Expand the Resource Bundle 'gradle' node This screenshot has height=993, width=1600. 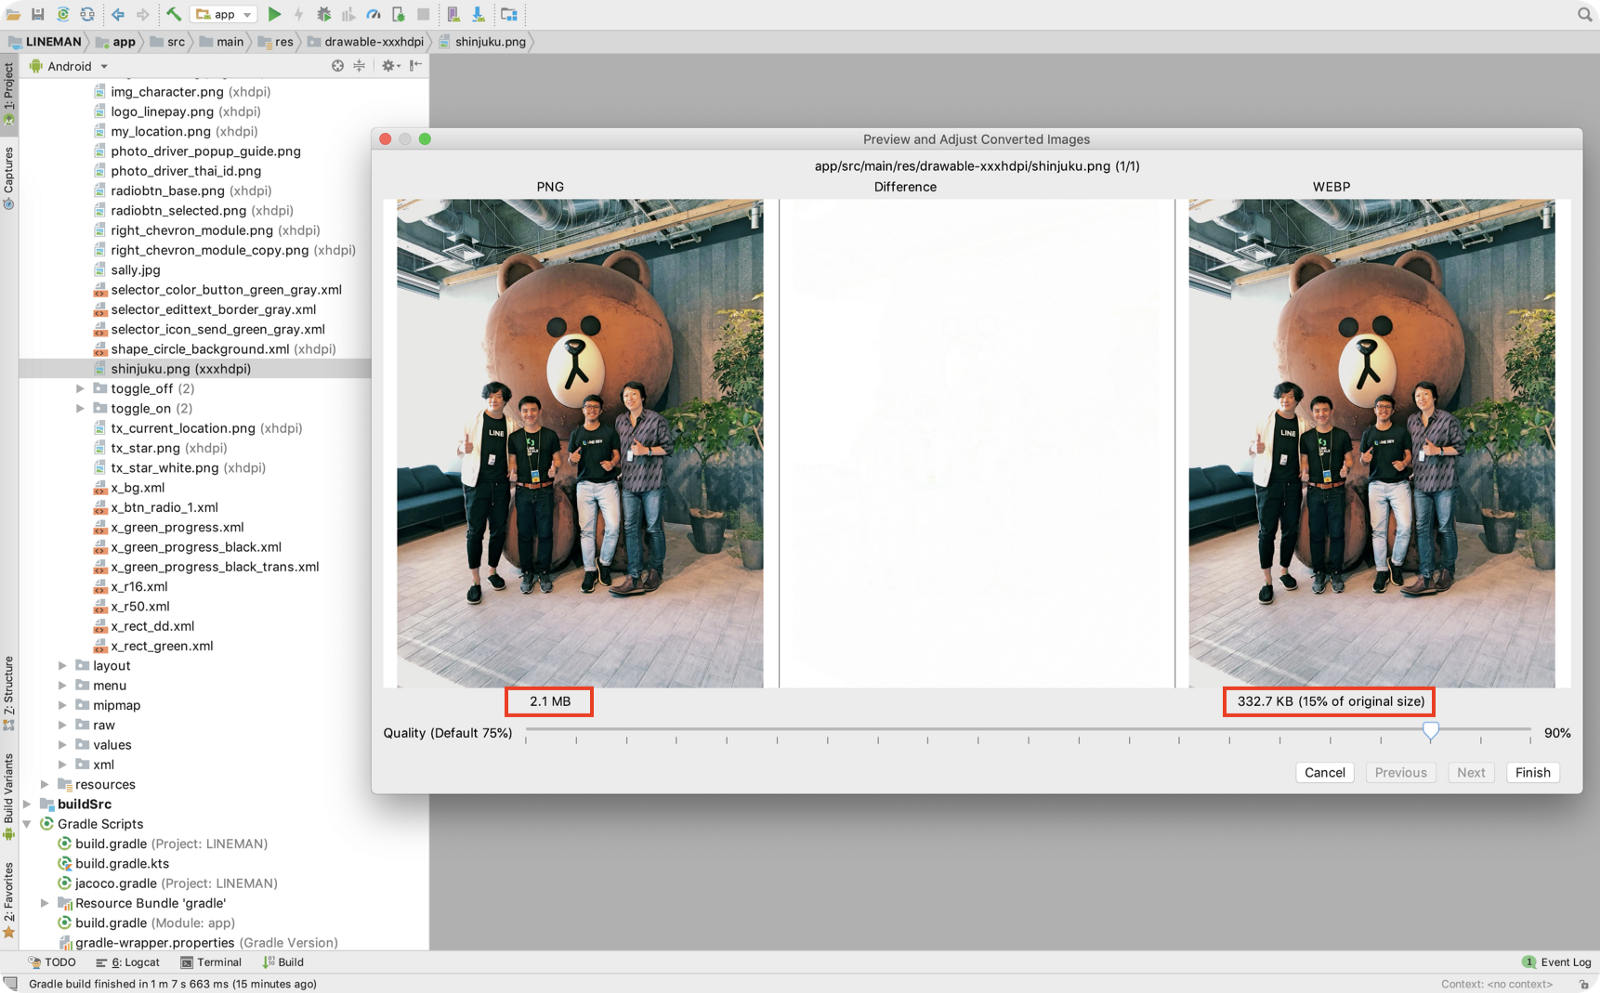click(x=44, y=903)
